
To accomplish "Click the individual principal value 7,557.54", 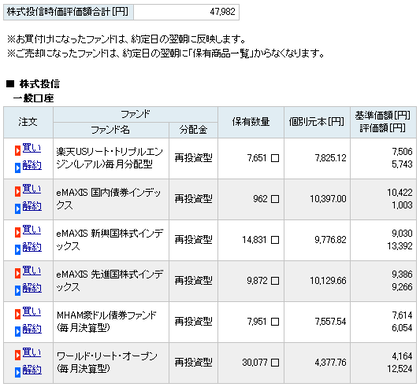I will point(331,322).
